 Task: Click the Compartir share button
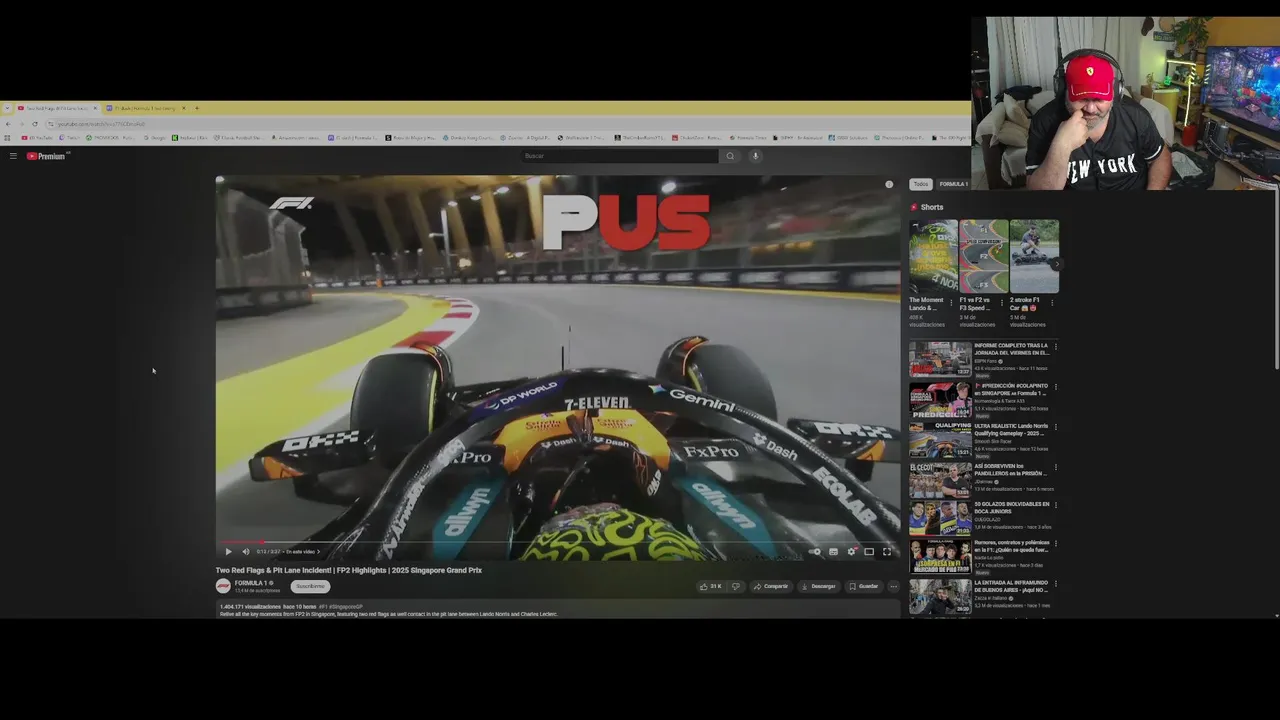click(x=771, y=586)
